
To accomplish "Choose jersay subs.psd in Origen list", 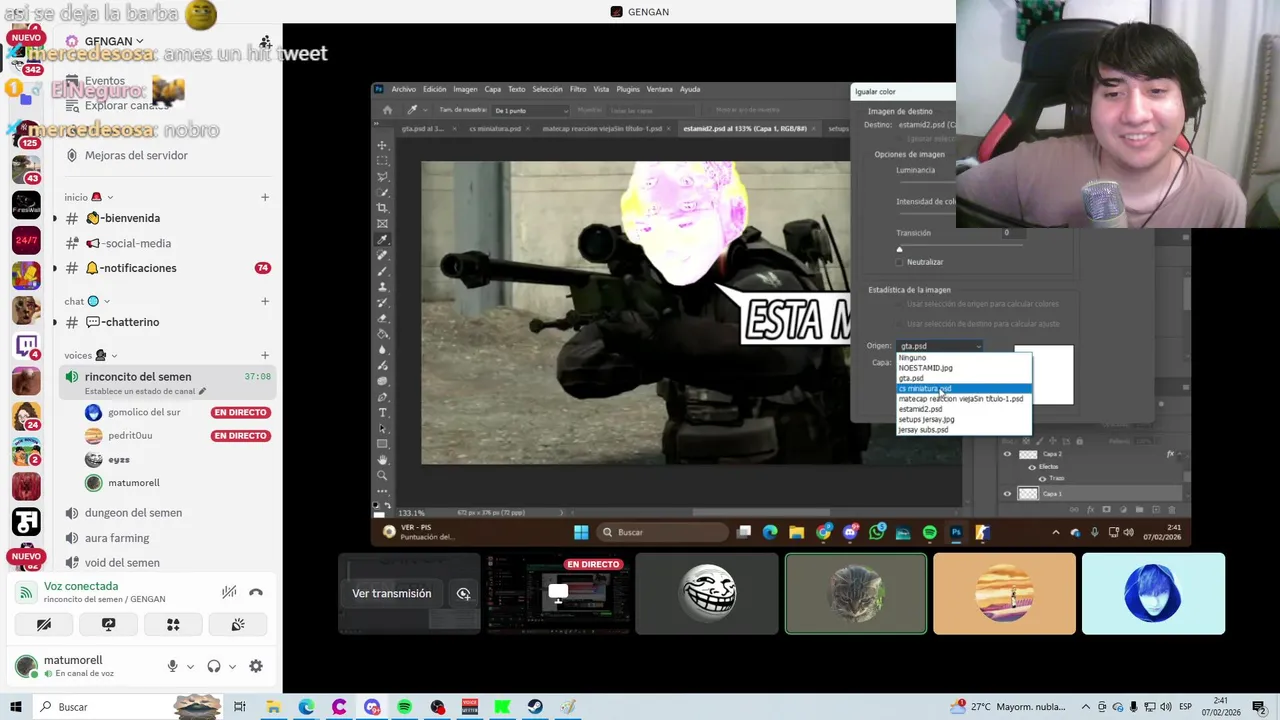I will pyautogui.click(x=964, y=430).
